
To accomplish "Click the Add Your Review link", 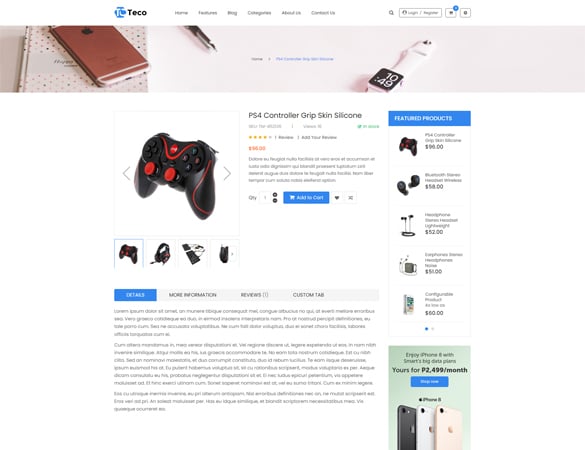I will pos(319,137).
